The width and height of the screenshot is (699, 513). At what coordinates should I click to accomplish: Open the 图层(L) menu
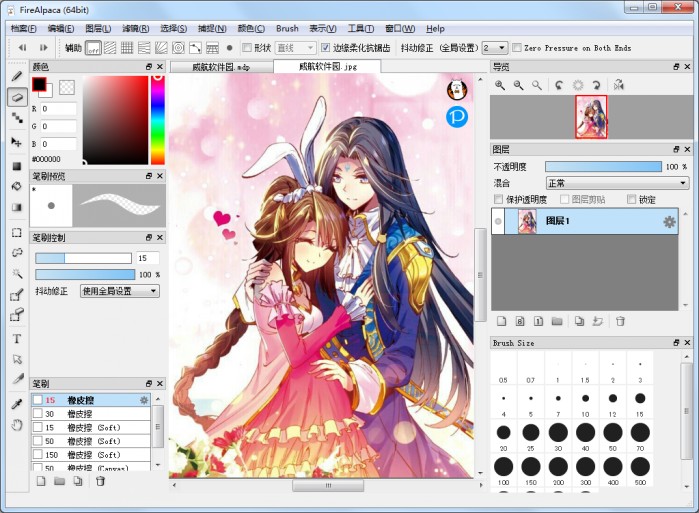(x=98, y=29)
